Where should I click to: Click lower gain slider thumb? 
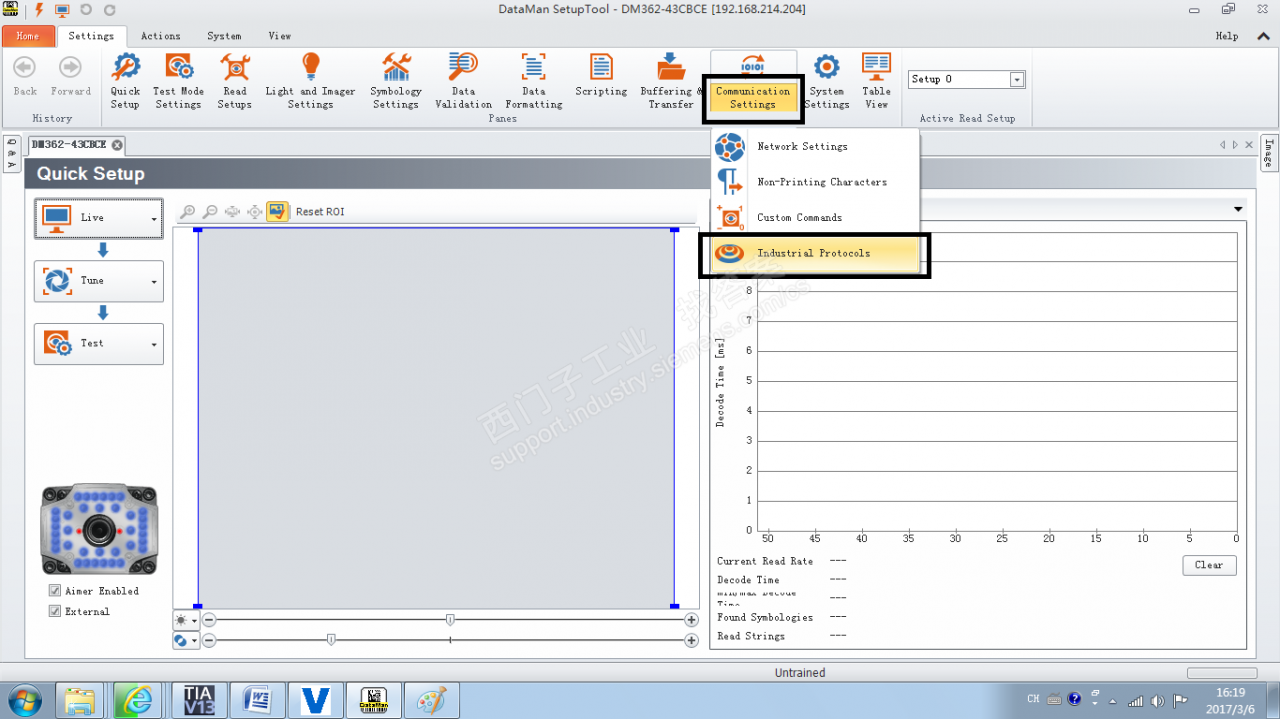click(x=331, y=640)
